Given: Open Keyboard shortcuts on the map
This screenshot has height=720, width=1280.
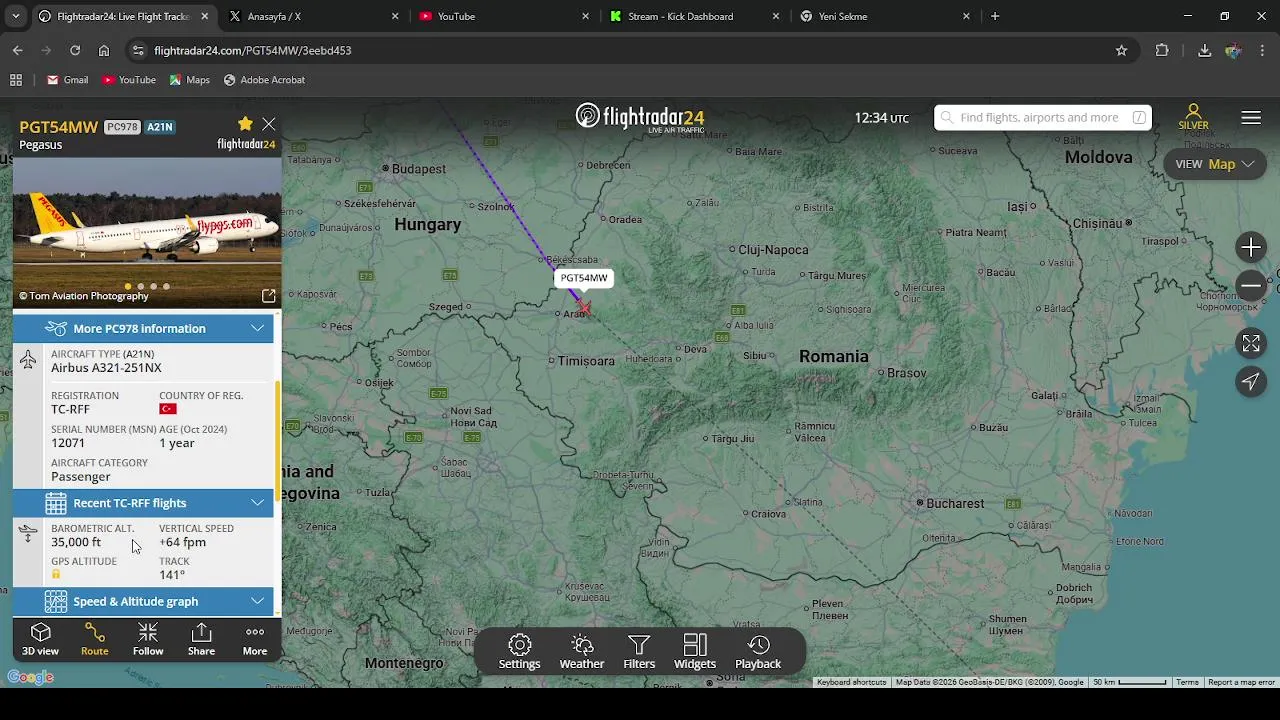Looking at the screenshot, I should tap(851, 682).
